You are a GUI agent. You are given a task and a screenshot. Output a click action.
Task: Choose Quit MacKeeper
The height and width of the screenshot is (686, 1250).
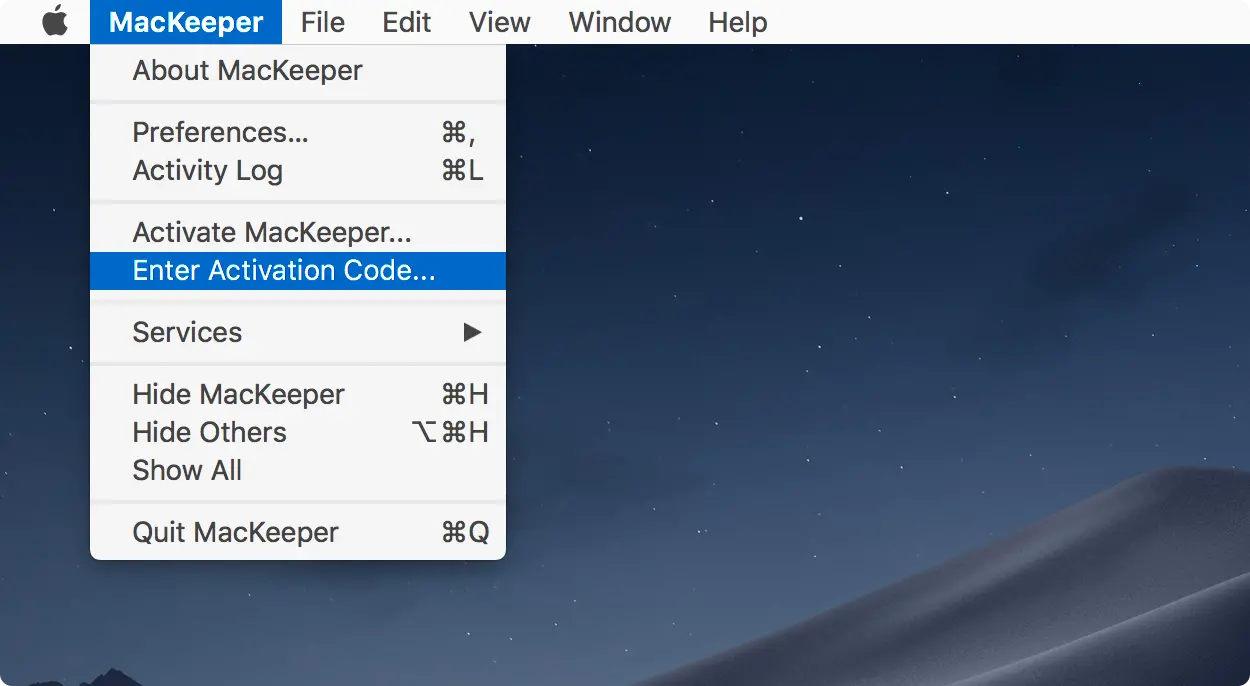(x=298, y=532)
